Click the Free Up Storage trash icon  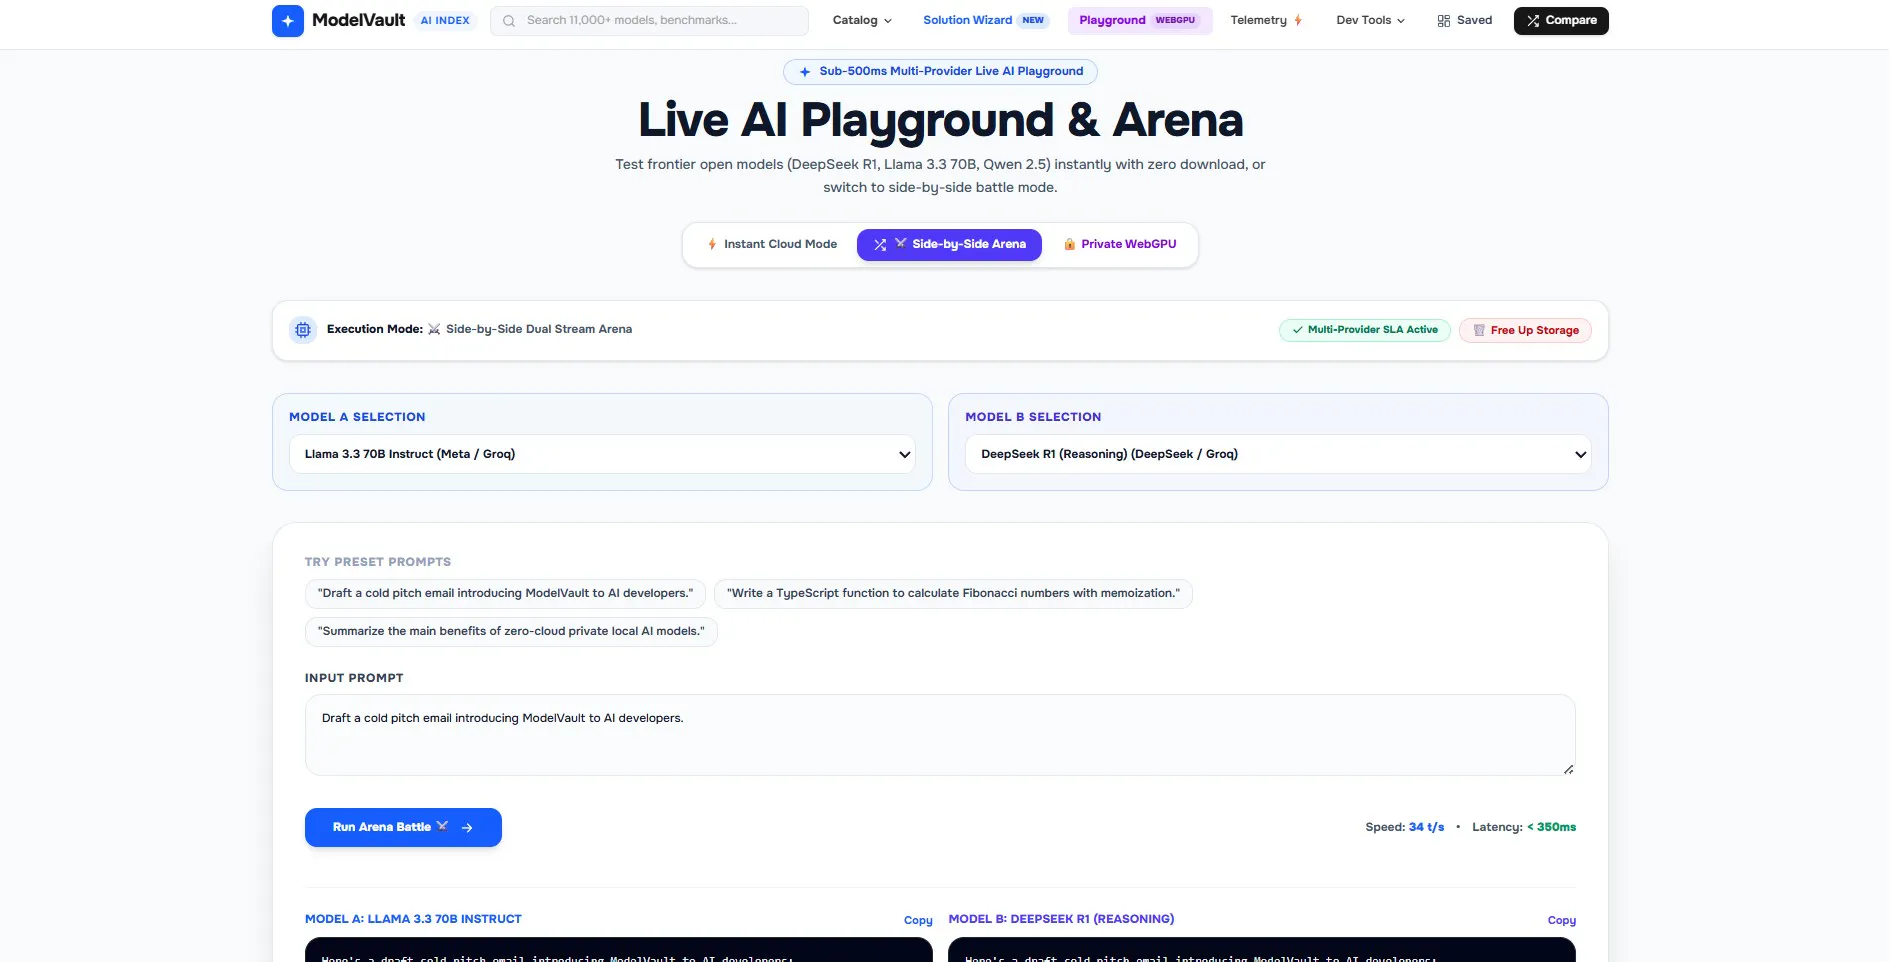point(1479,330)
